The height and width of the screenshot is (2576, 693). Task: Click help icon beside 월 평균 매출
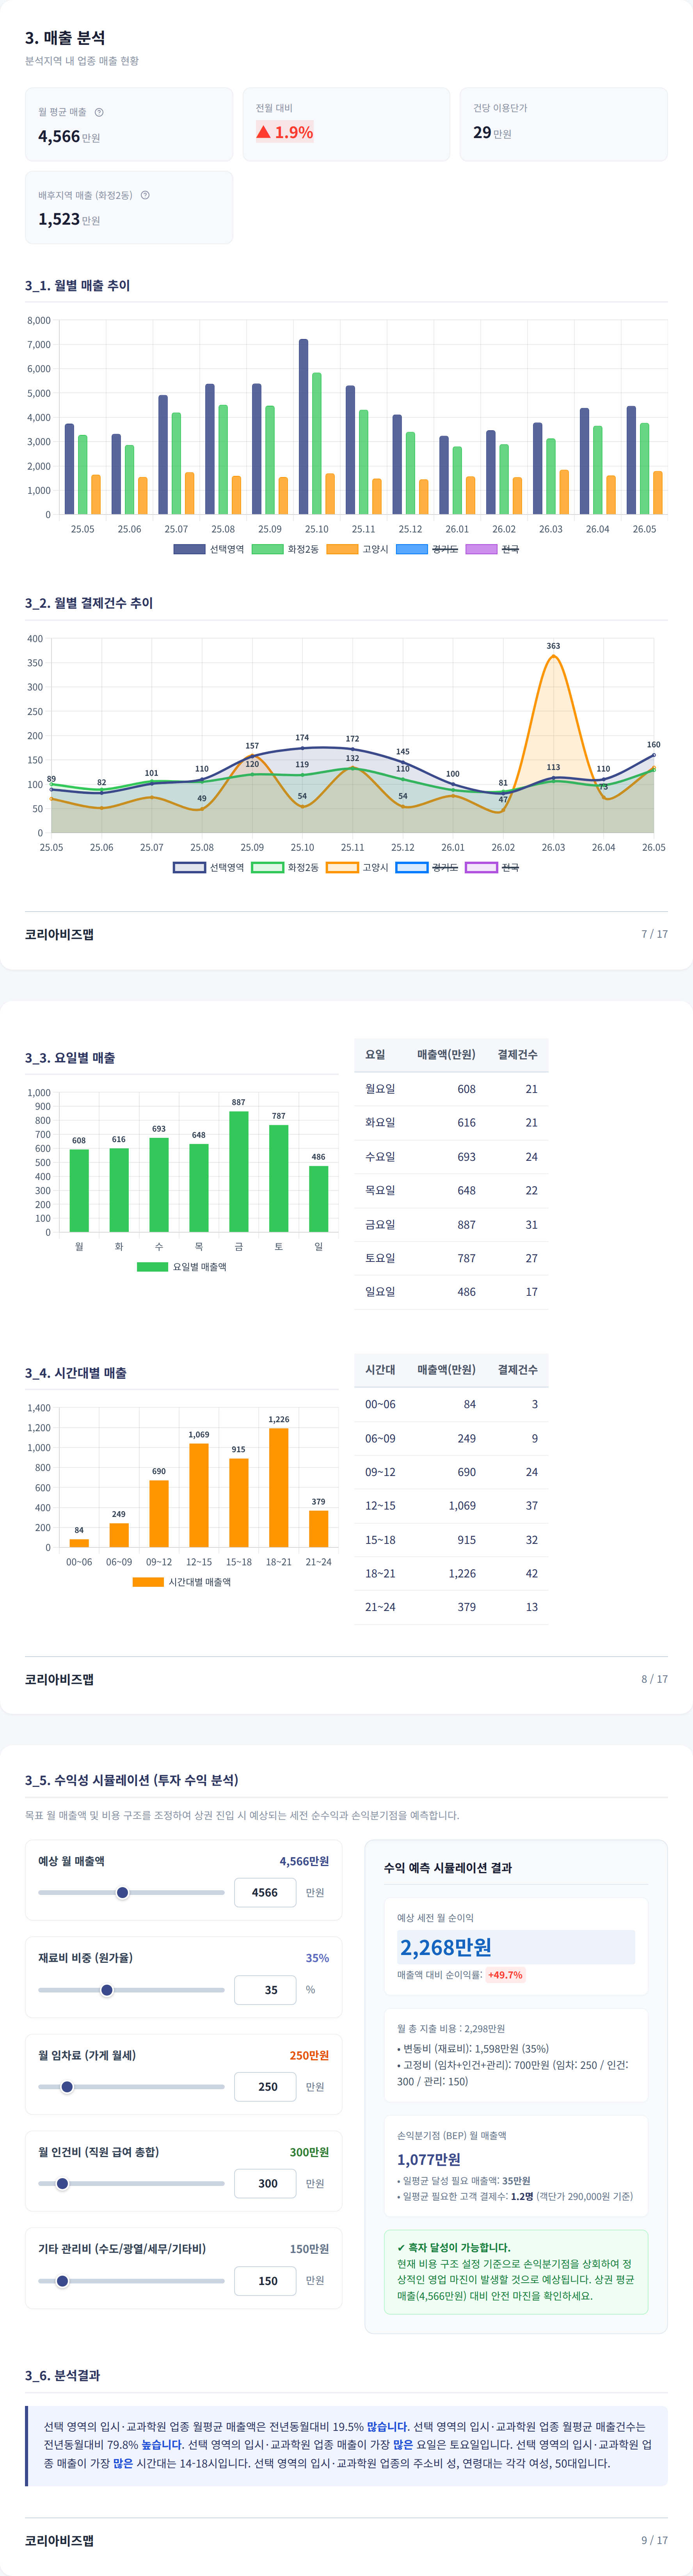click(99, 112)
